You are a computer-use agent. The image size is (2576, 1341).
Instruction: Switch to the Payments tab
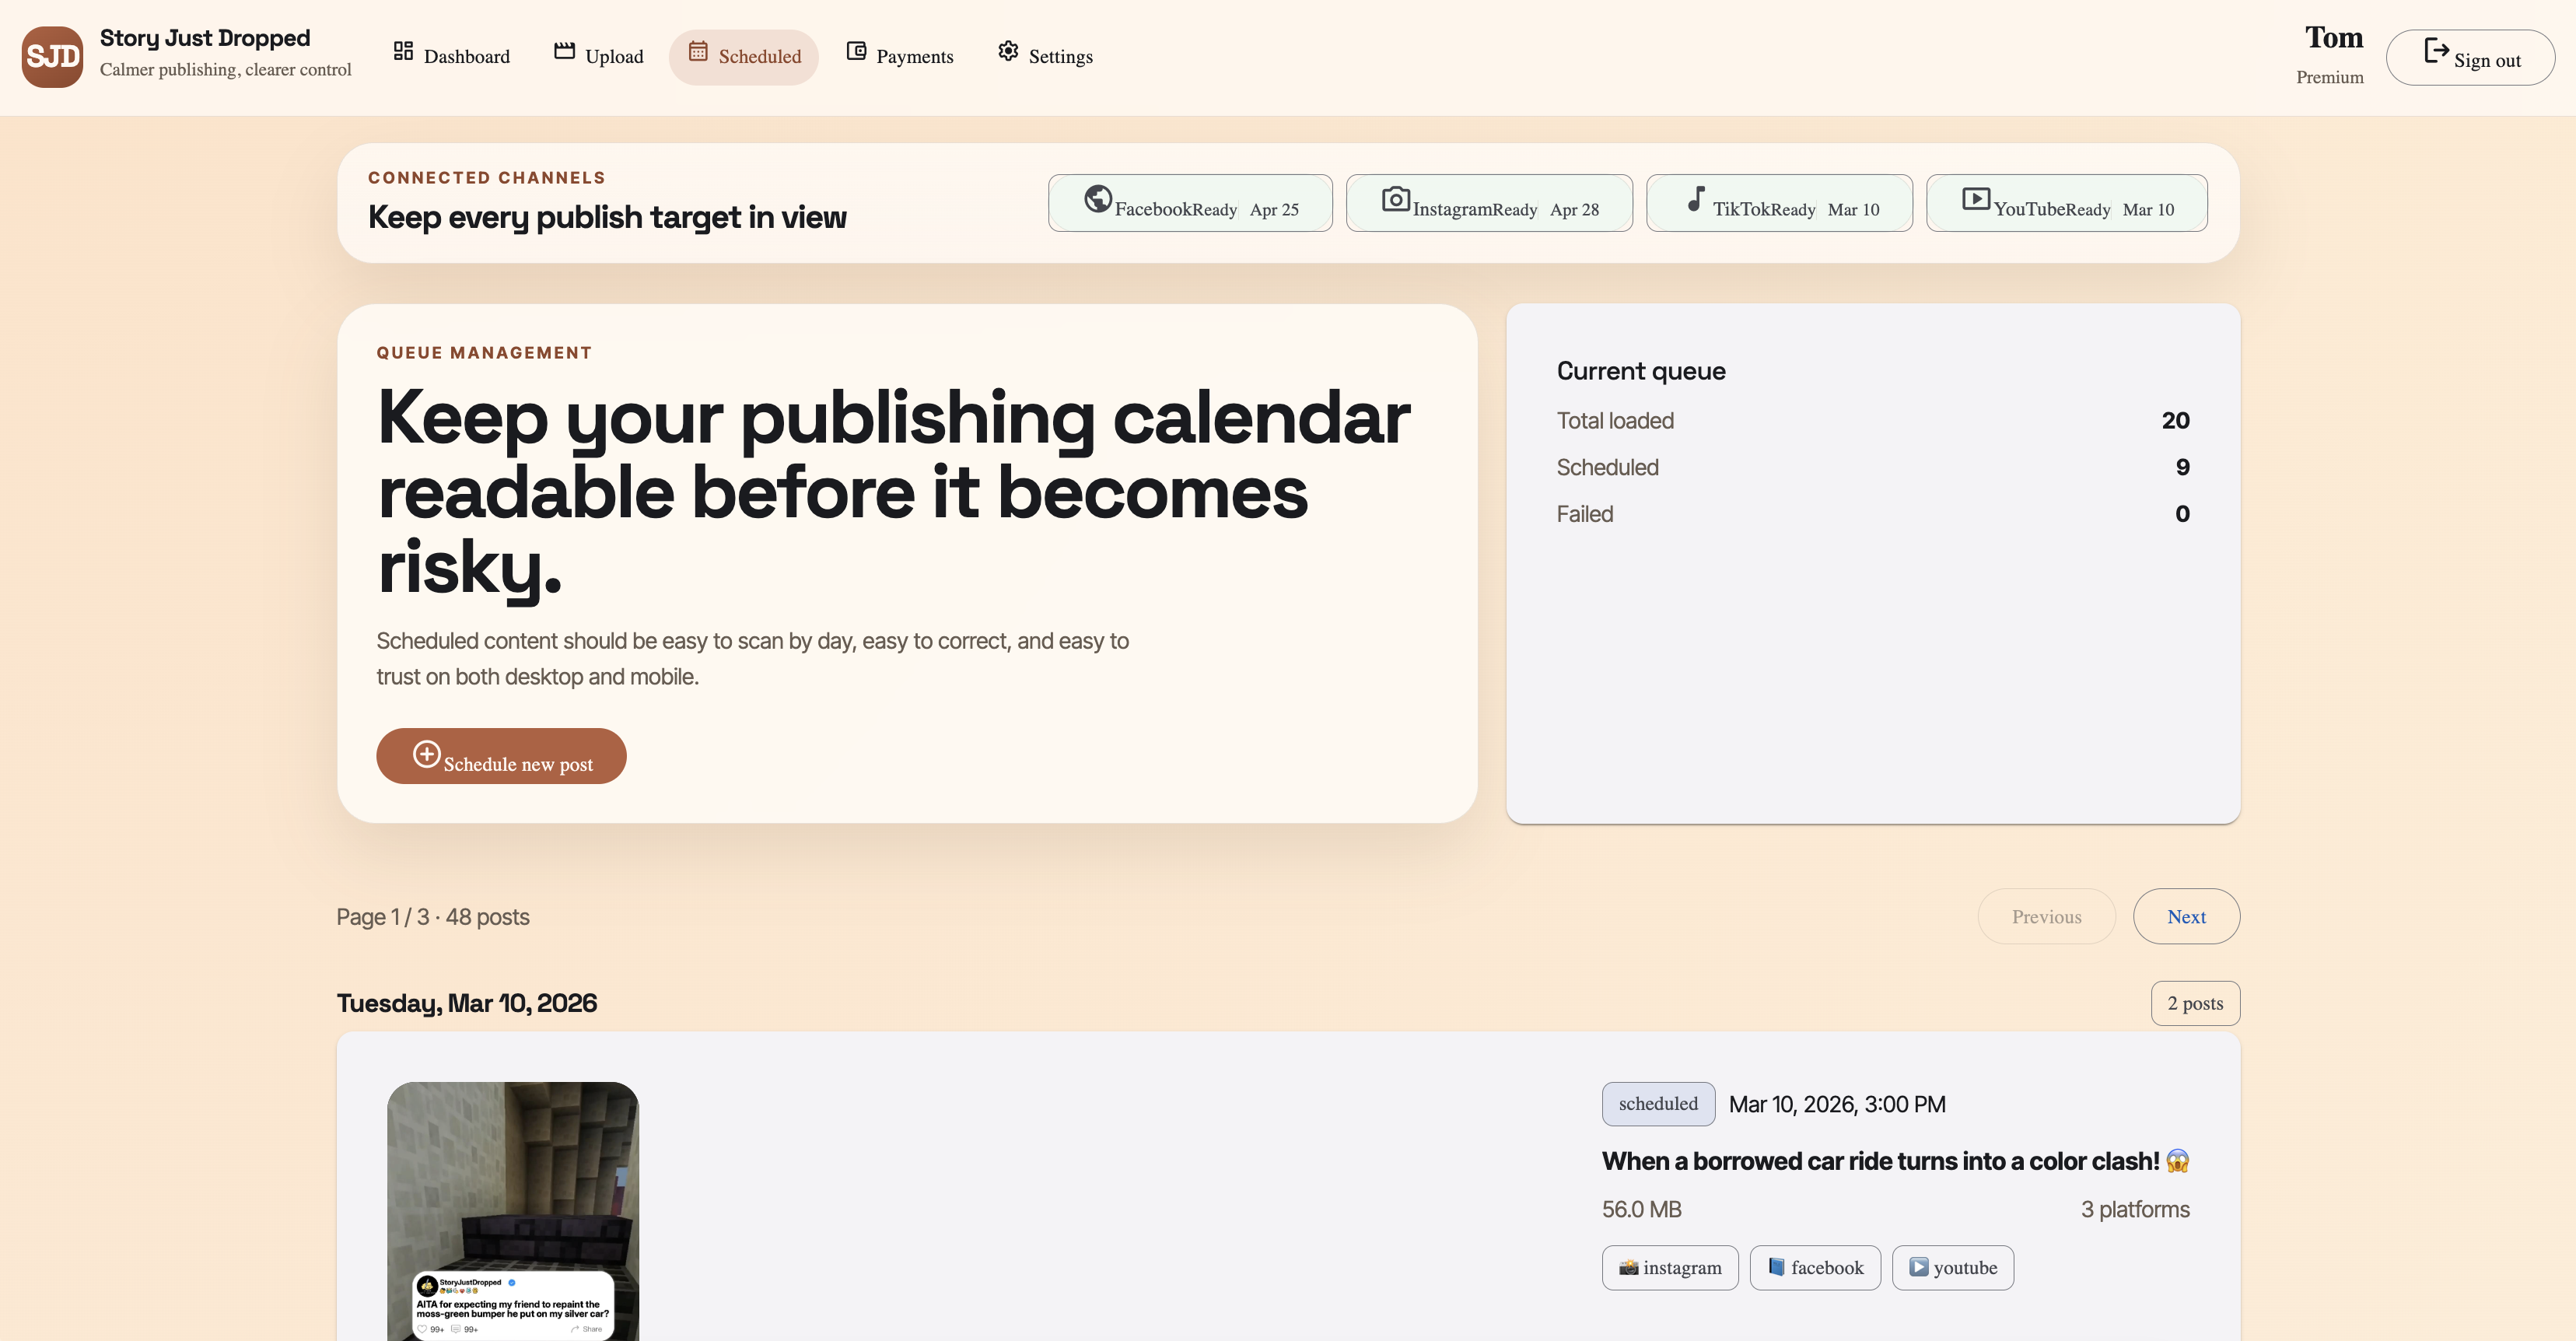(899, 56)
